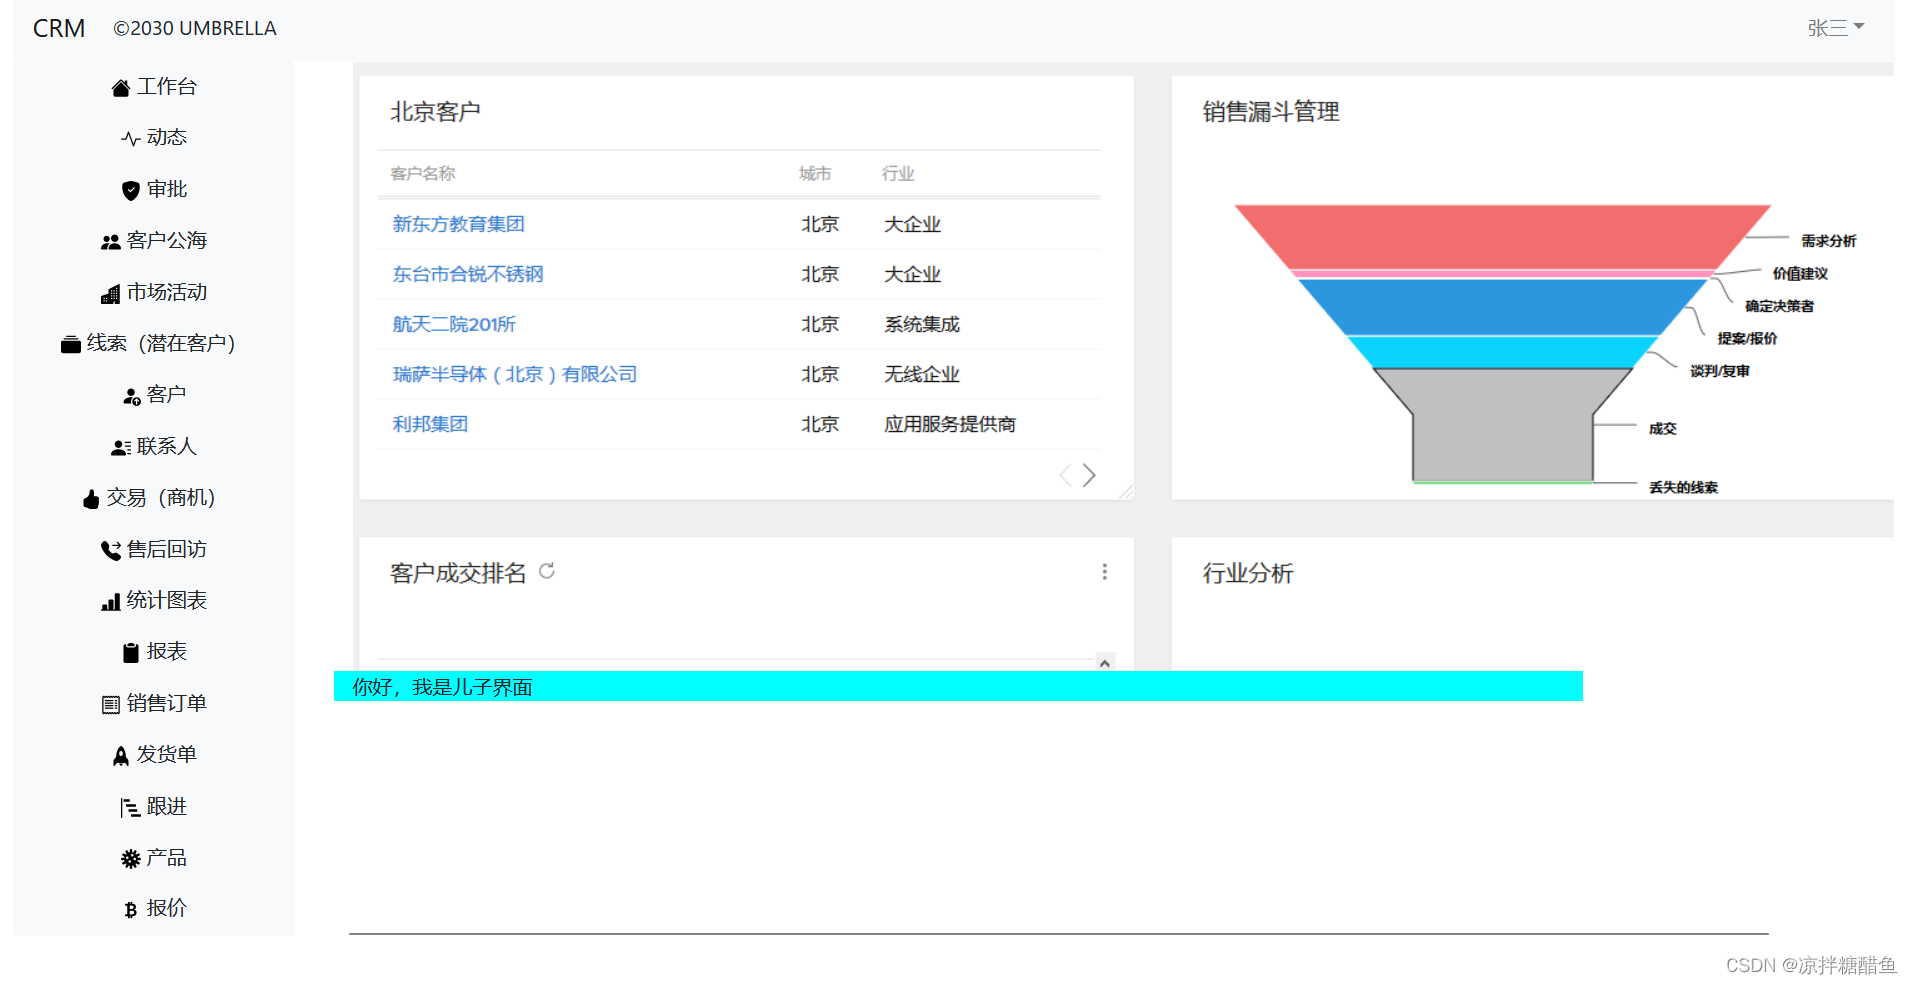Click the pulse icon beside 动态
Screen dimensions: 1913x984
tap(130, 139)
